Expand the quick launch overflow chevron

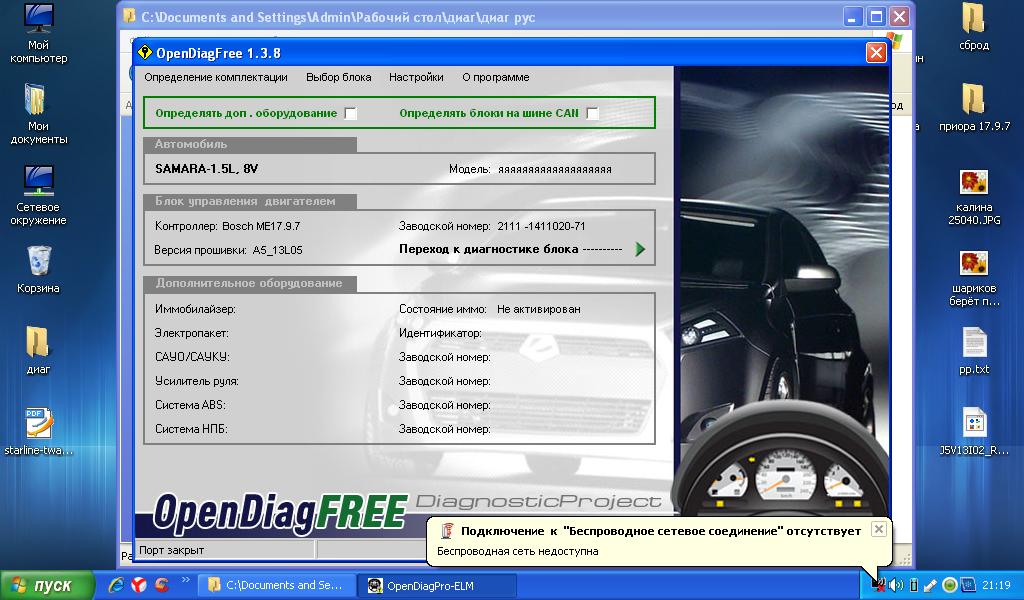pos(185,580)
